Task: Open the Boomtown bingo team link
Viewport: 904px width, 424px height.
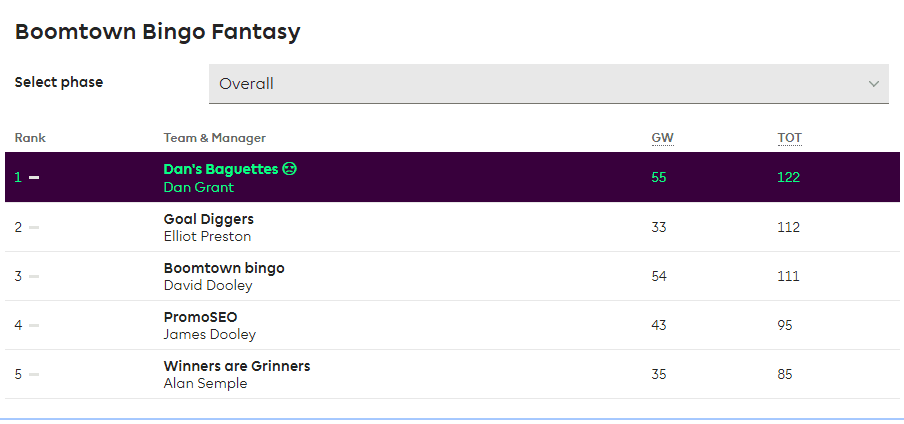Action: [x=224, y=268]
